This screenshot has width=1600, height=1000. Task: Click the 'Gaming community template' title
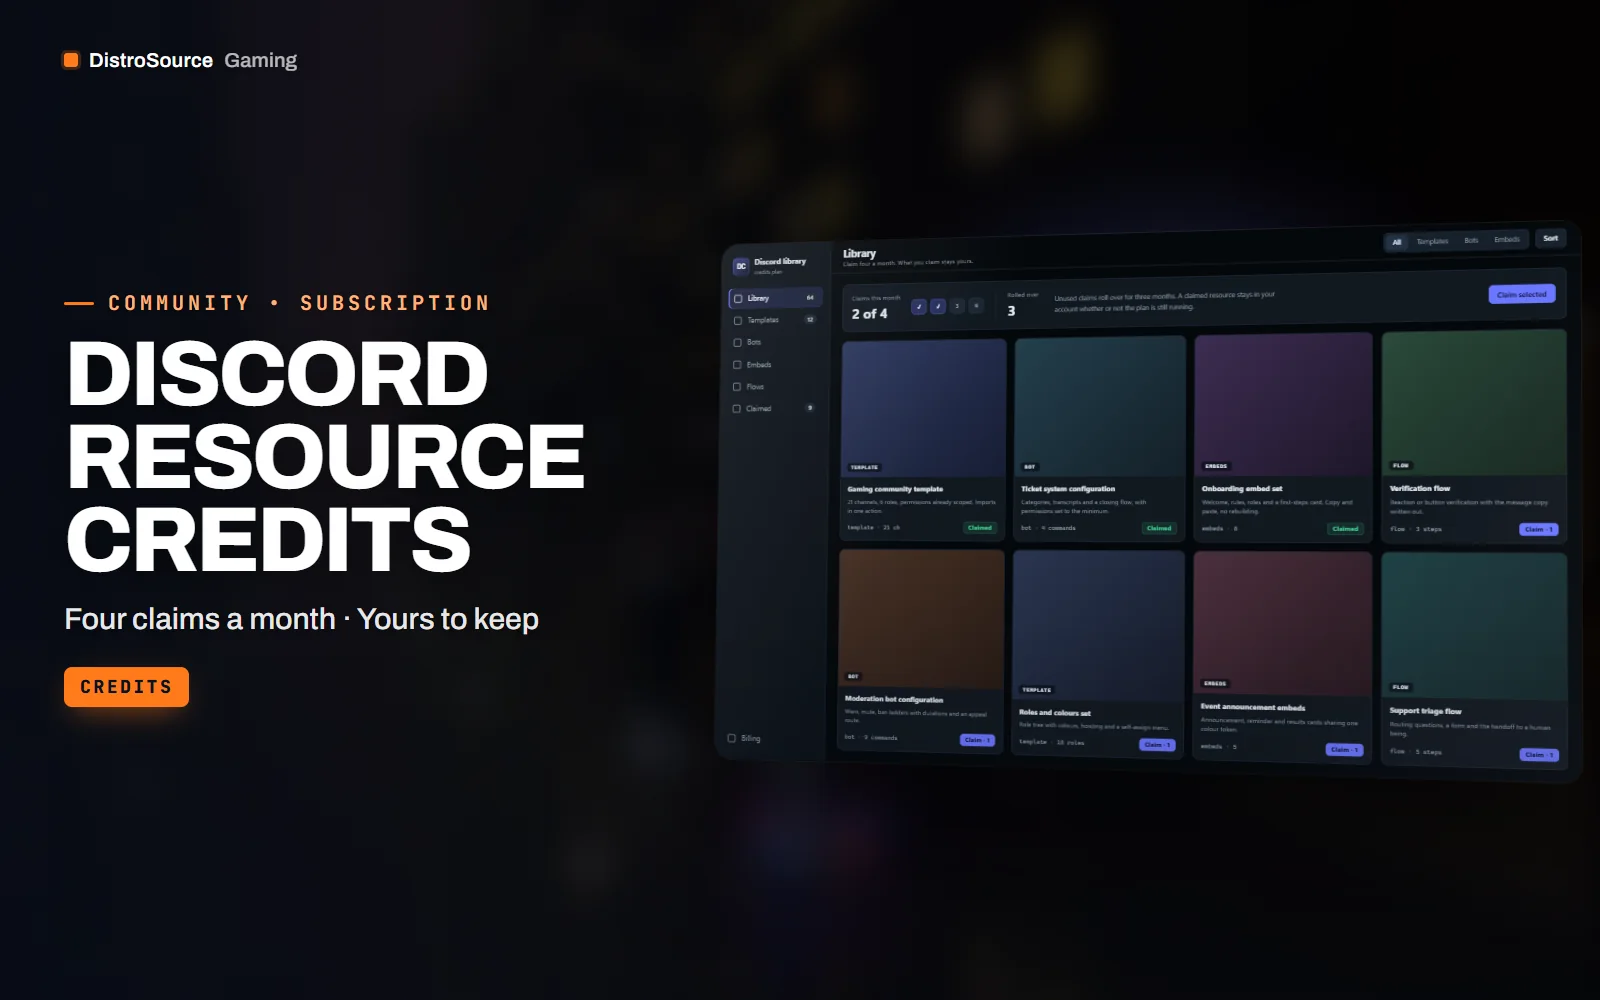[x=895, y=490]
